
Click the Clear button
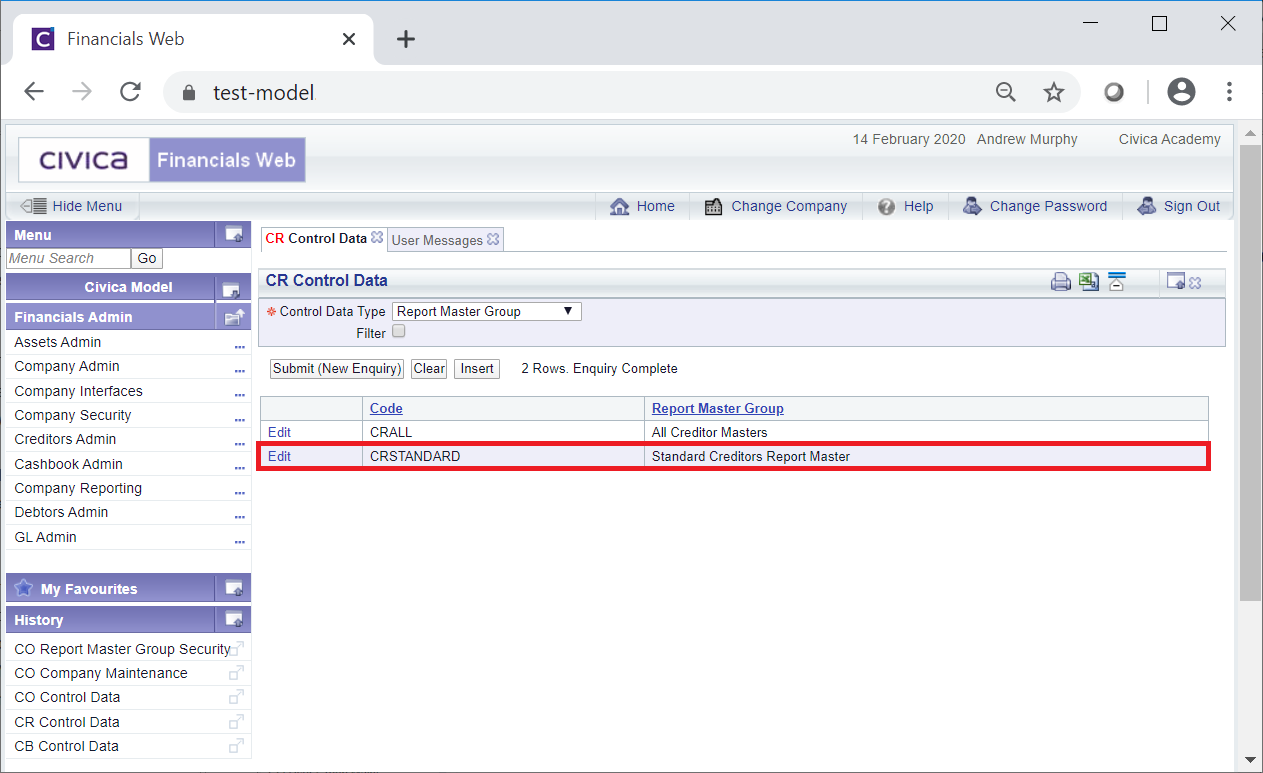click(429, 368)
